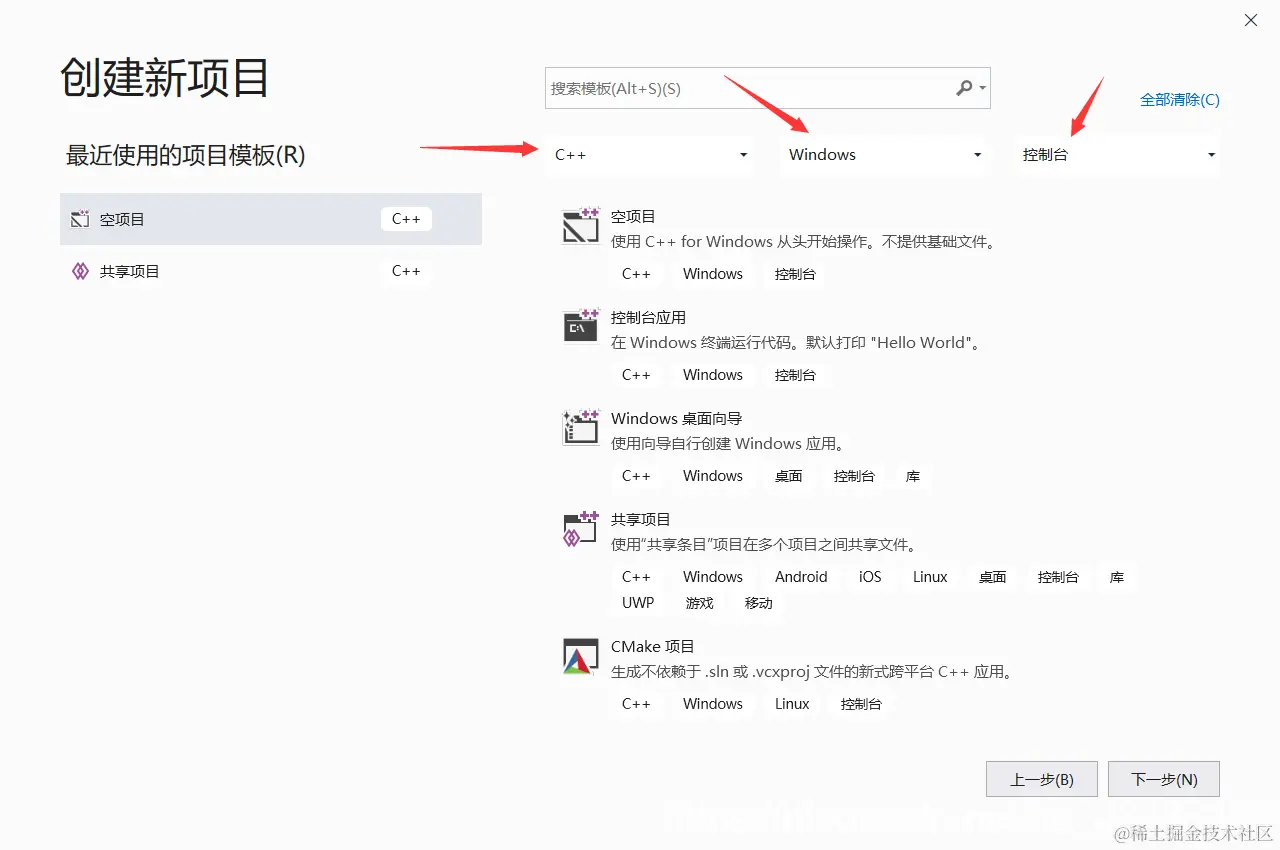Click the Android tag under 共享项目
The height and width of the screenshot is (850, 1280).
coord(800,576)
